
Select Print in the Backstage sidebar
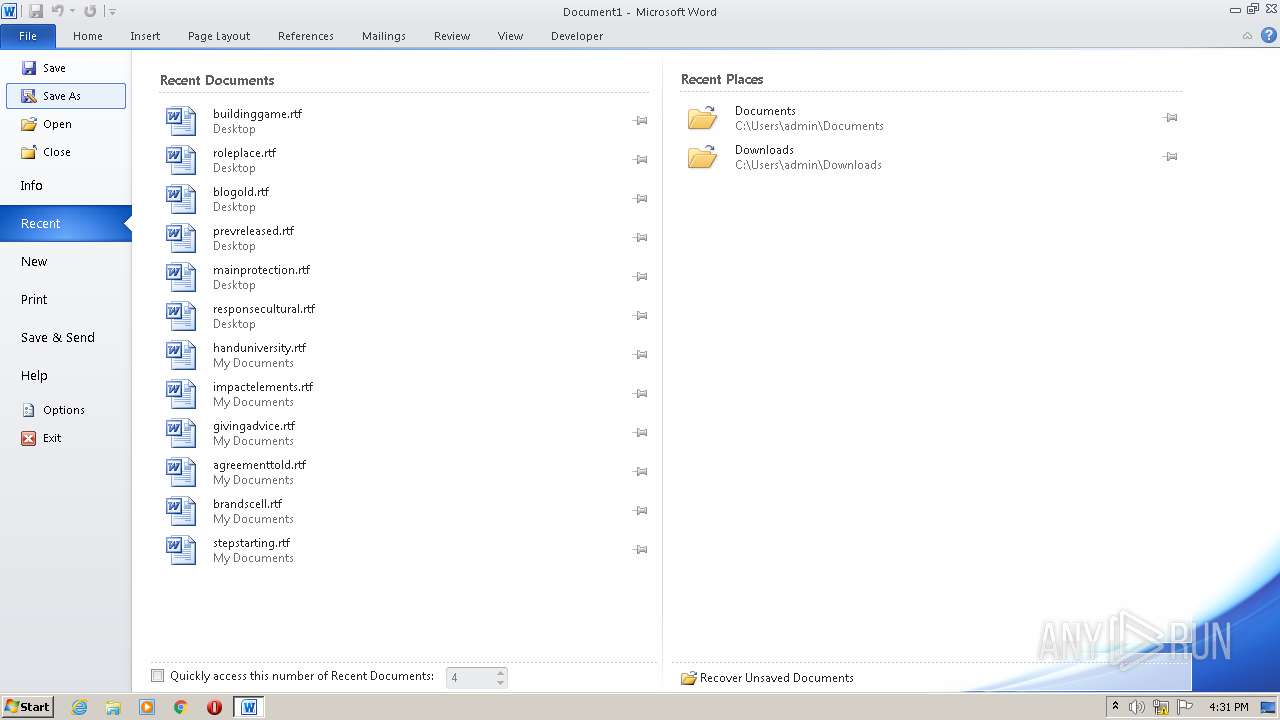point(66,300)
